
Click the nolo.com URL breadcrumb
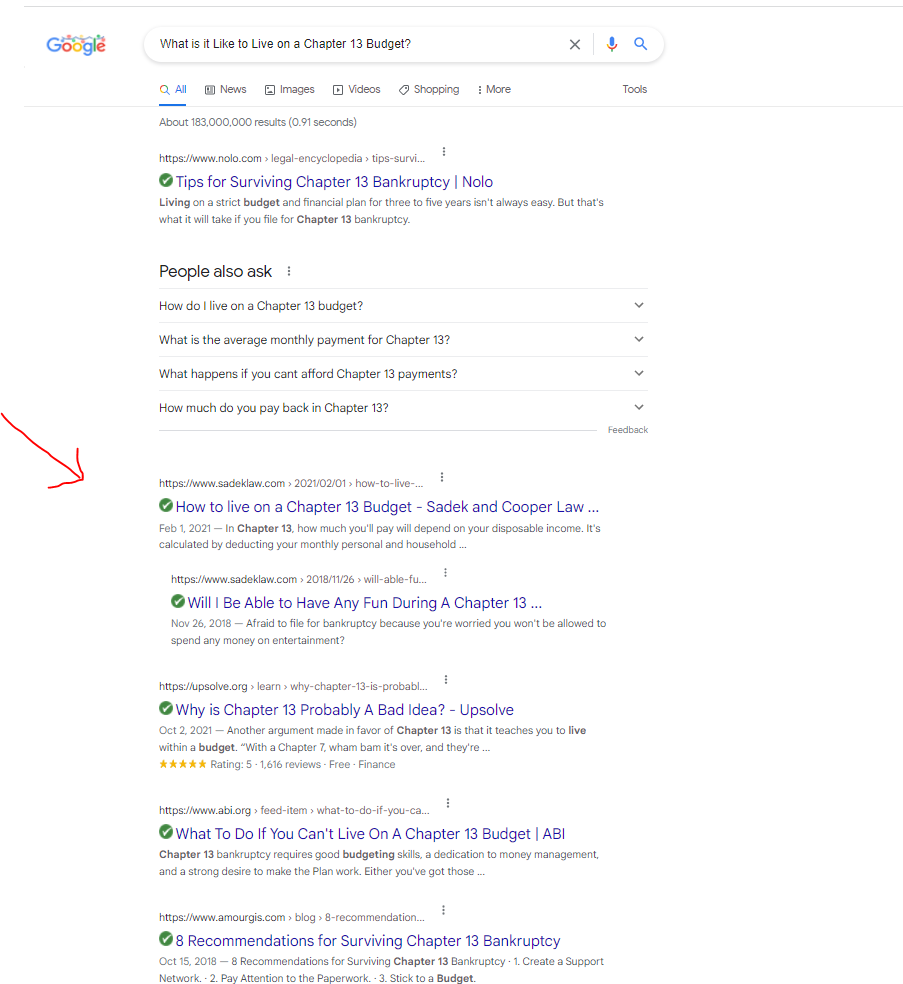(292, 158)
